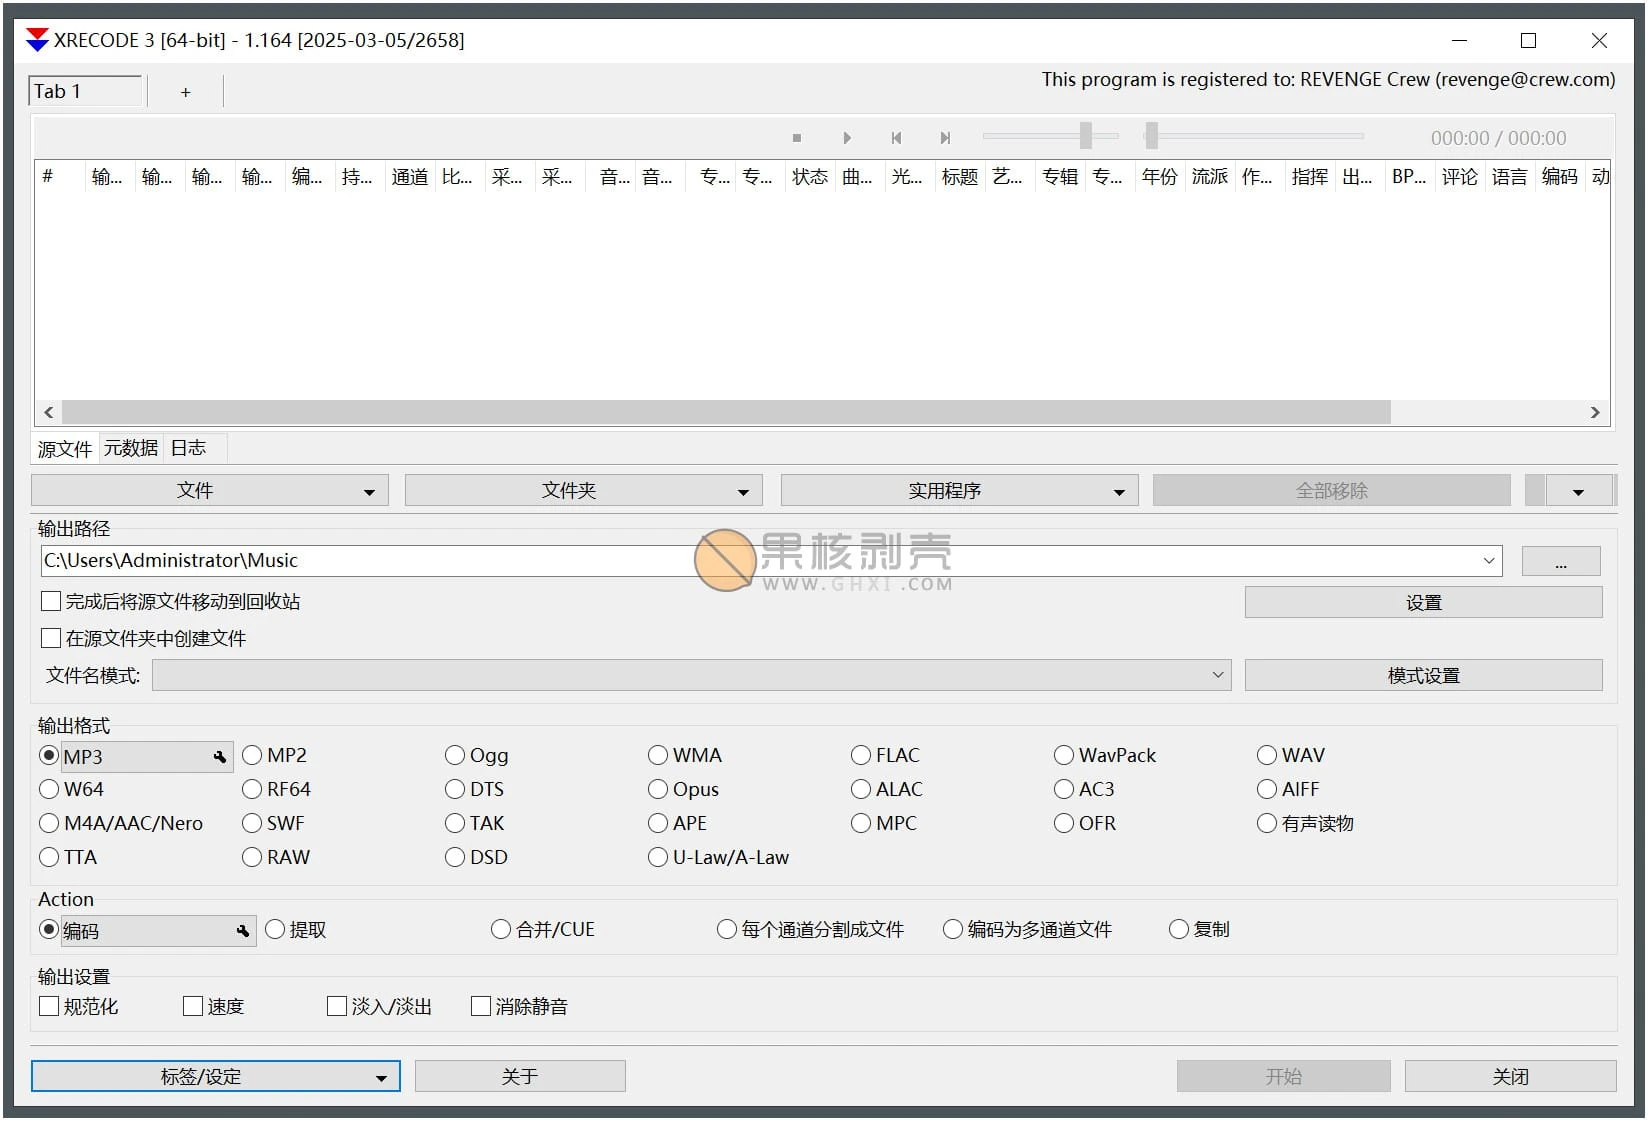Stop playback with the stop icon
The image size is (1648, 1121).
pyautogui.click(x=796, y=138)
